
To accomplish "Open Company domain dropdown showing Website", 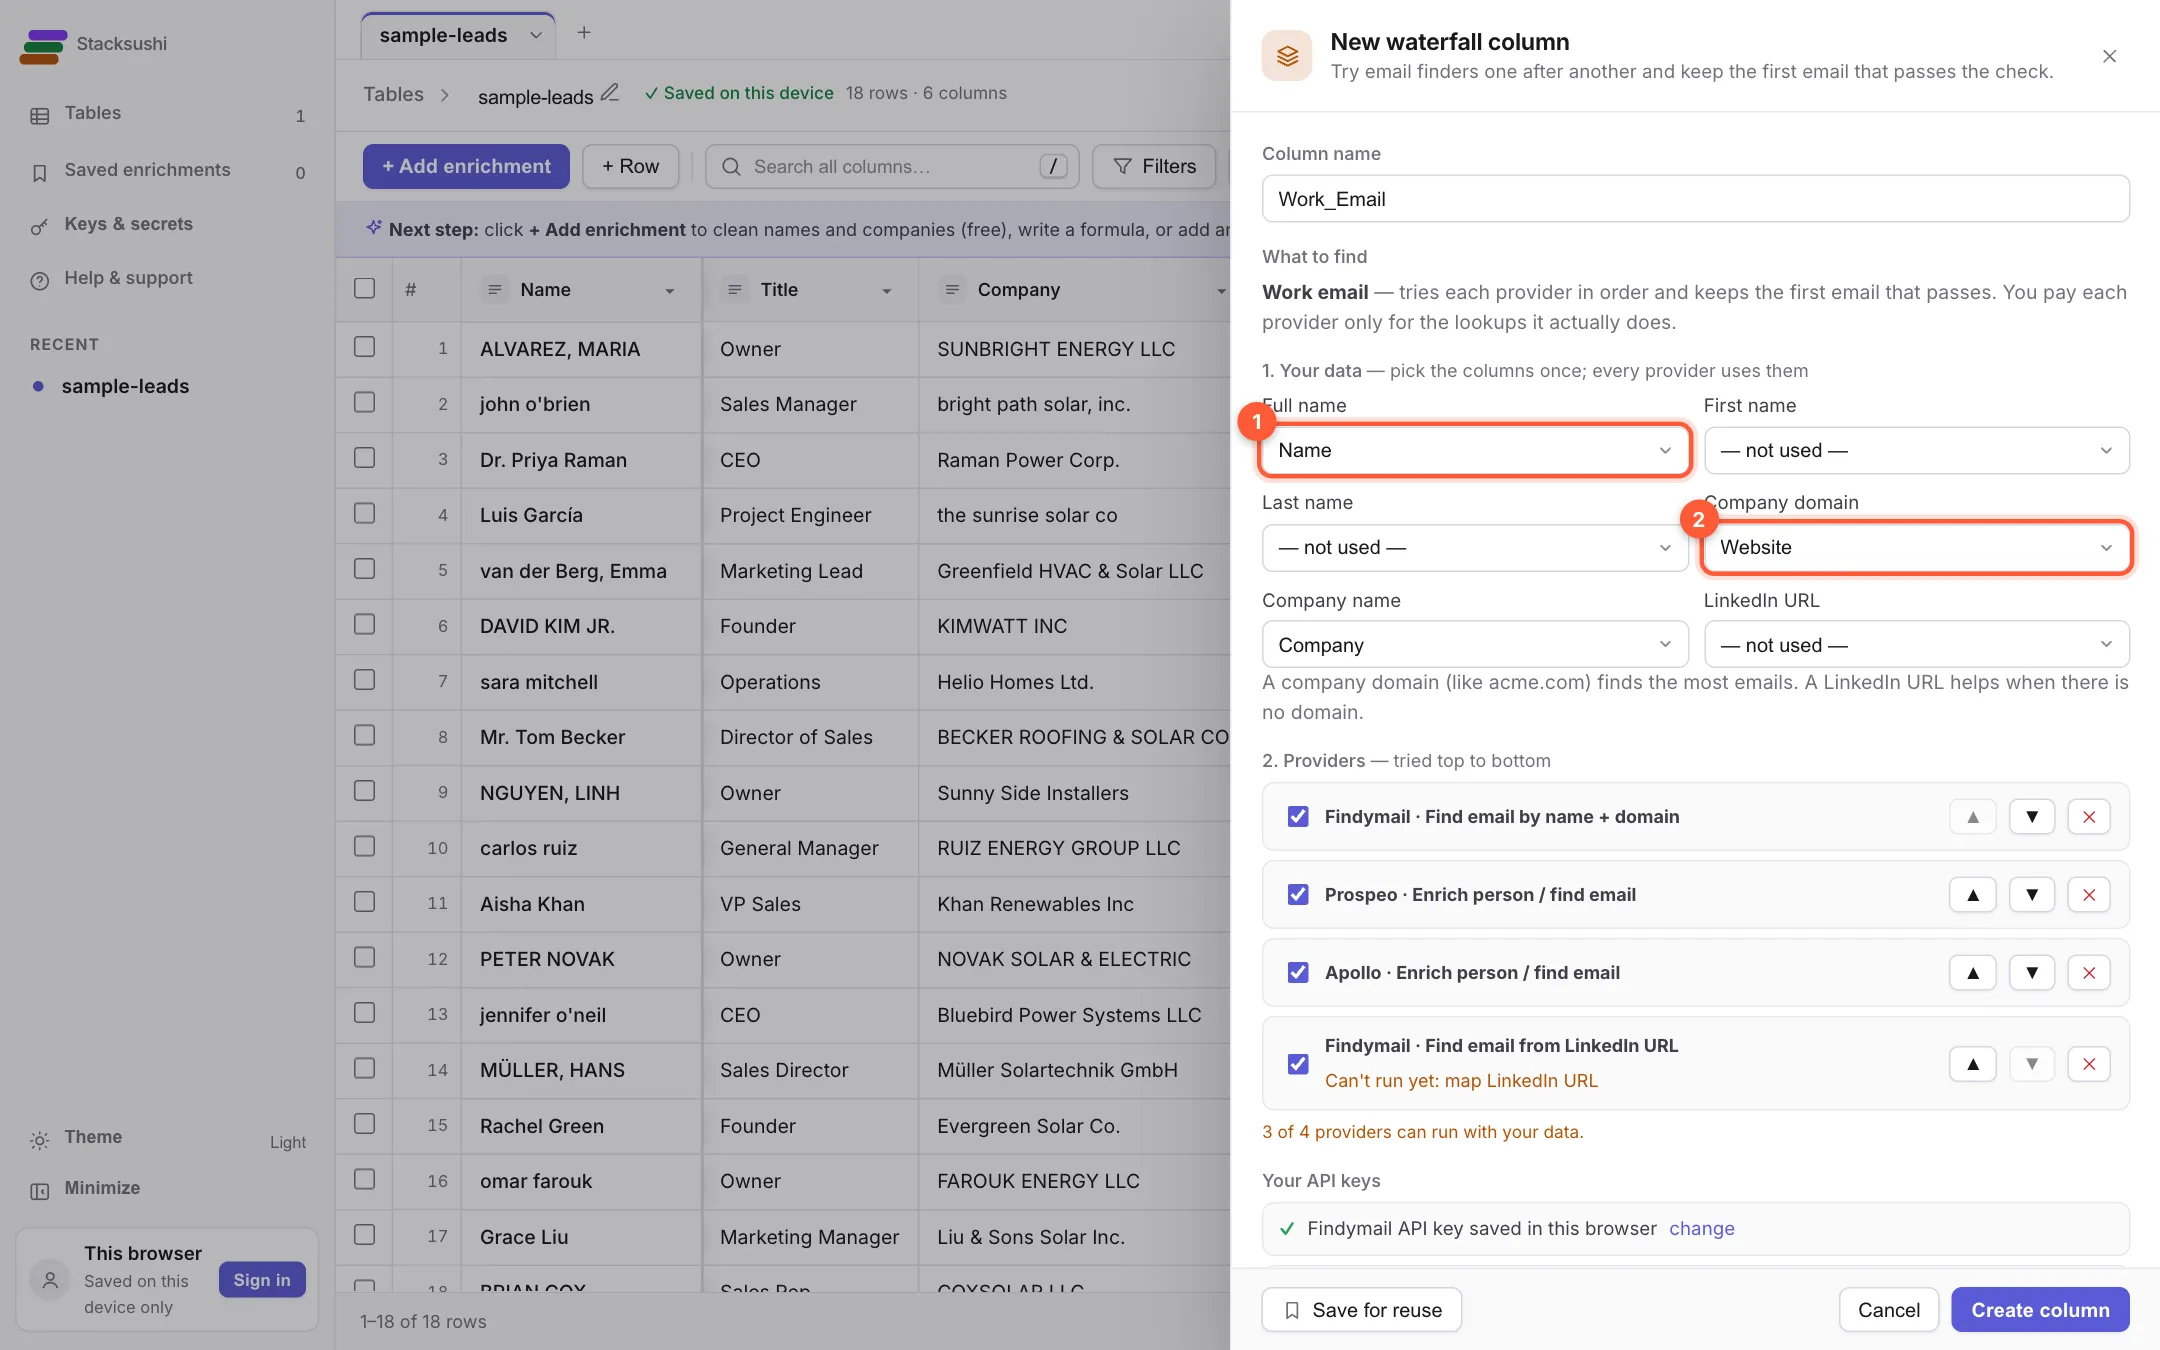I will click(1916, 548).
